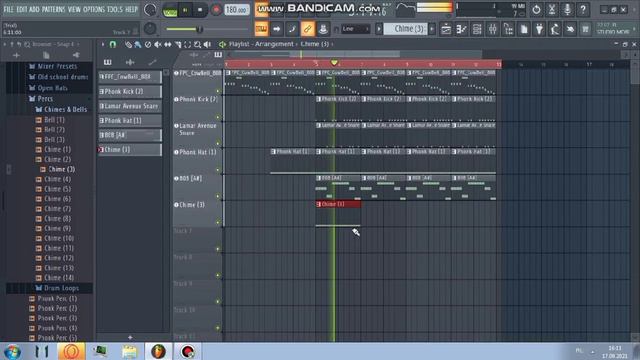Open the FILE menu
640x360 pixels.
tap(8, 9)
